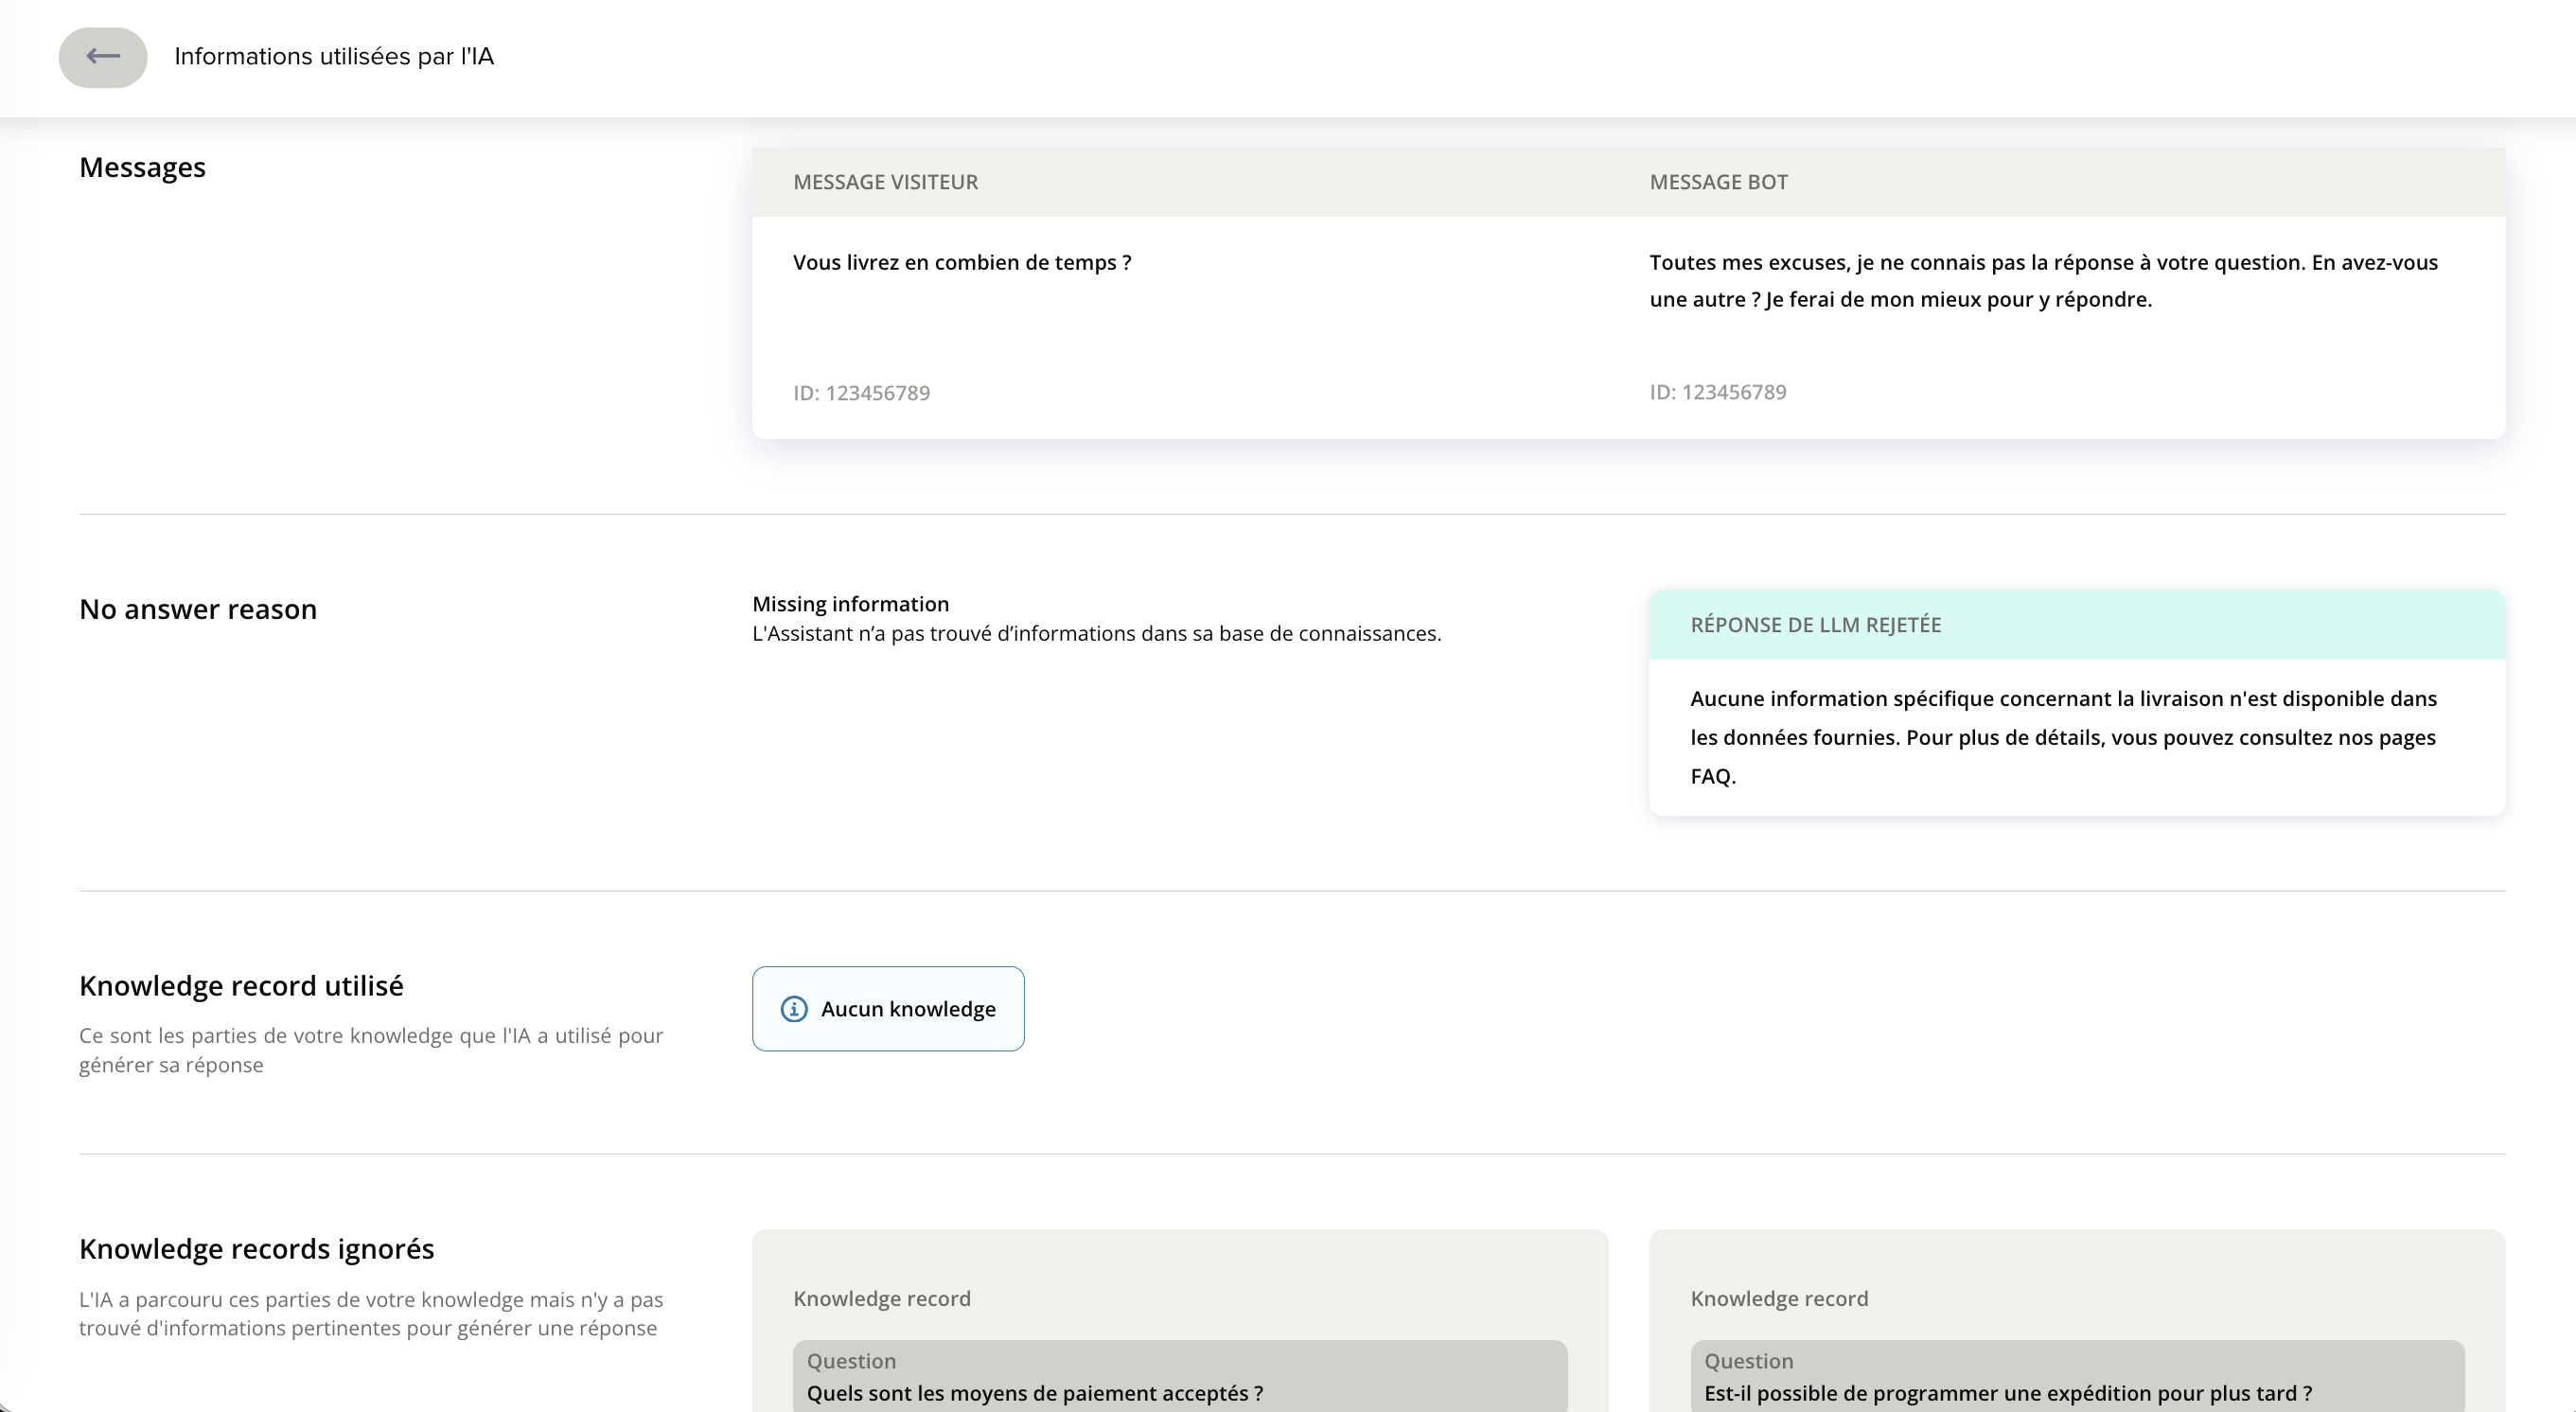Click the MESSAGE VISITEUR column header
The height and width of the screenshot is (1412, 2576).
point(885,182)
